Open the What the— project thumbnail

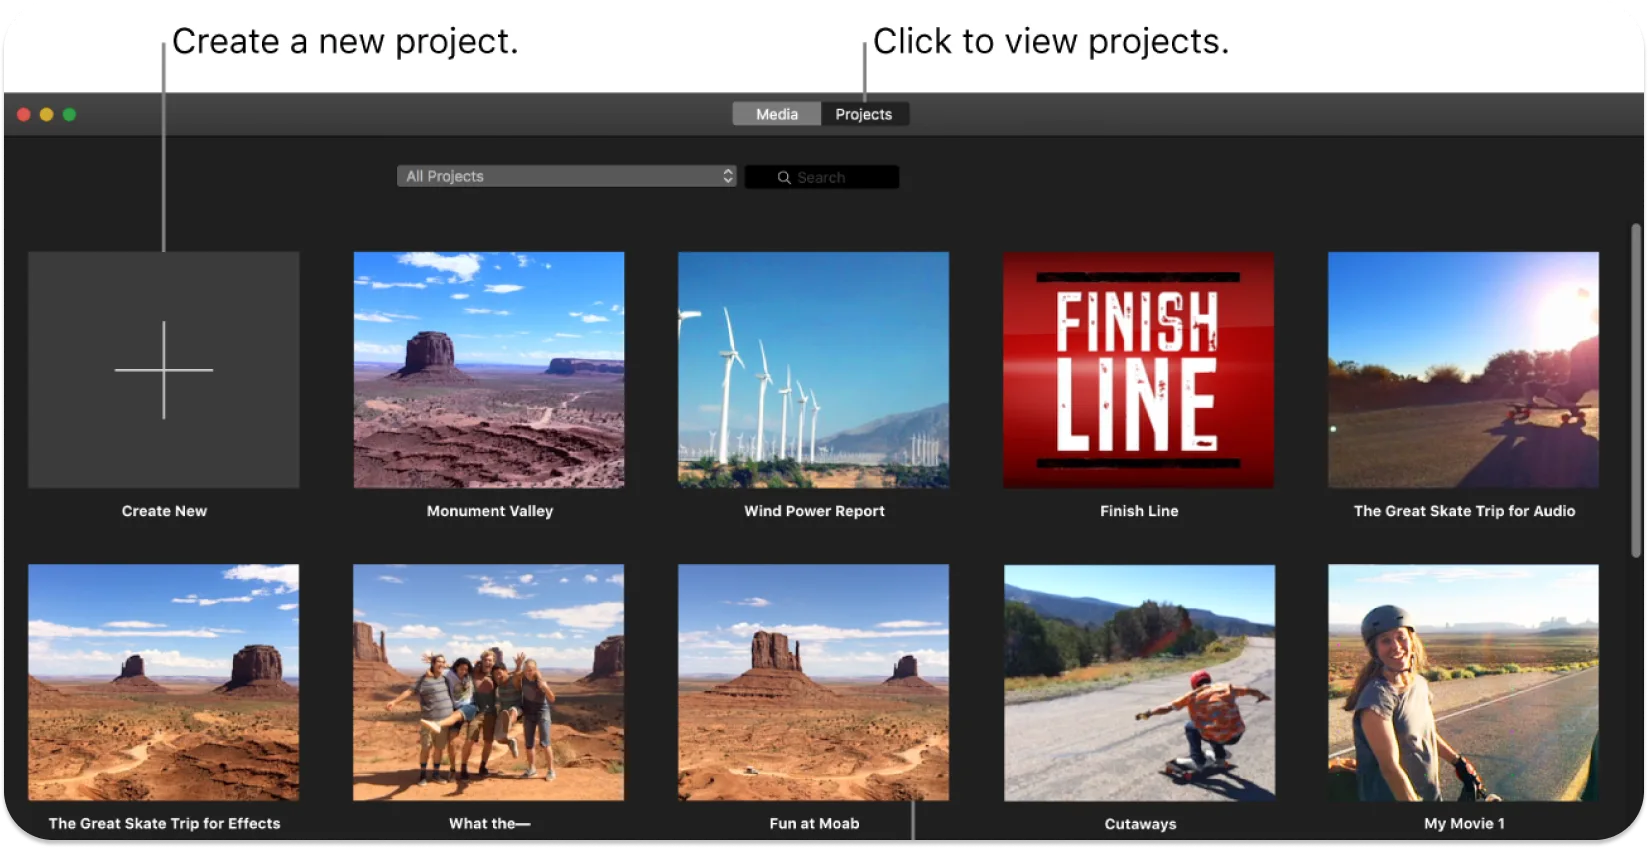pyautogui.click(x=489, y=682)
